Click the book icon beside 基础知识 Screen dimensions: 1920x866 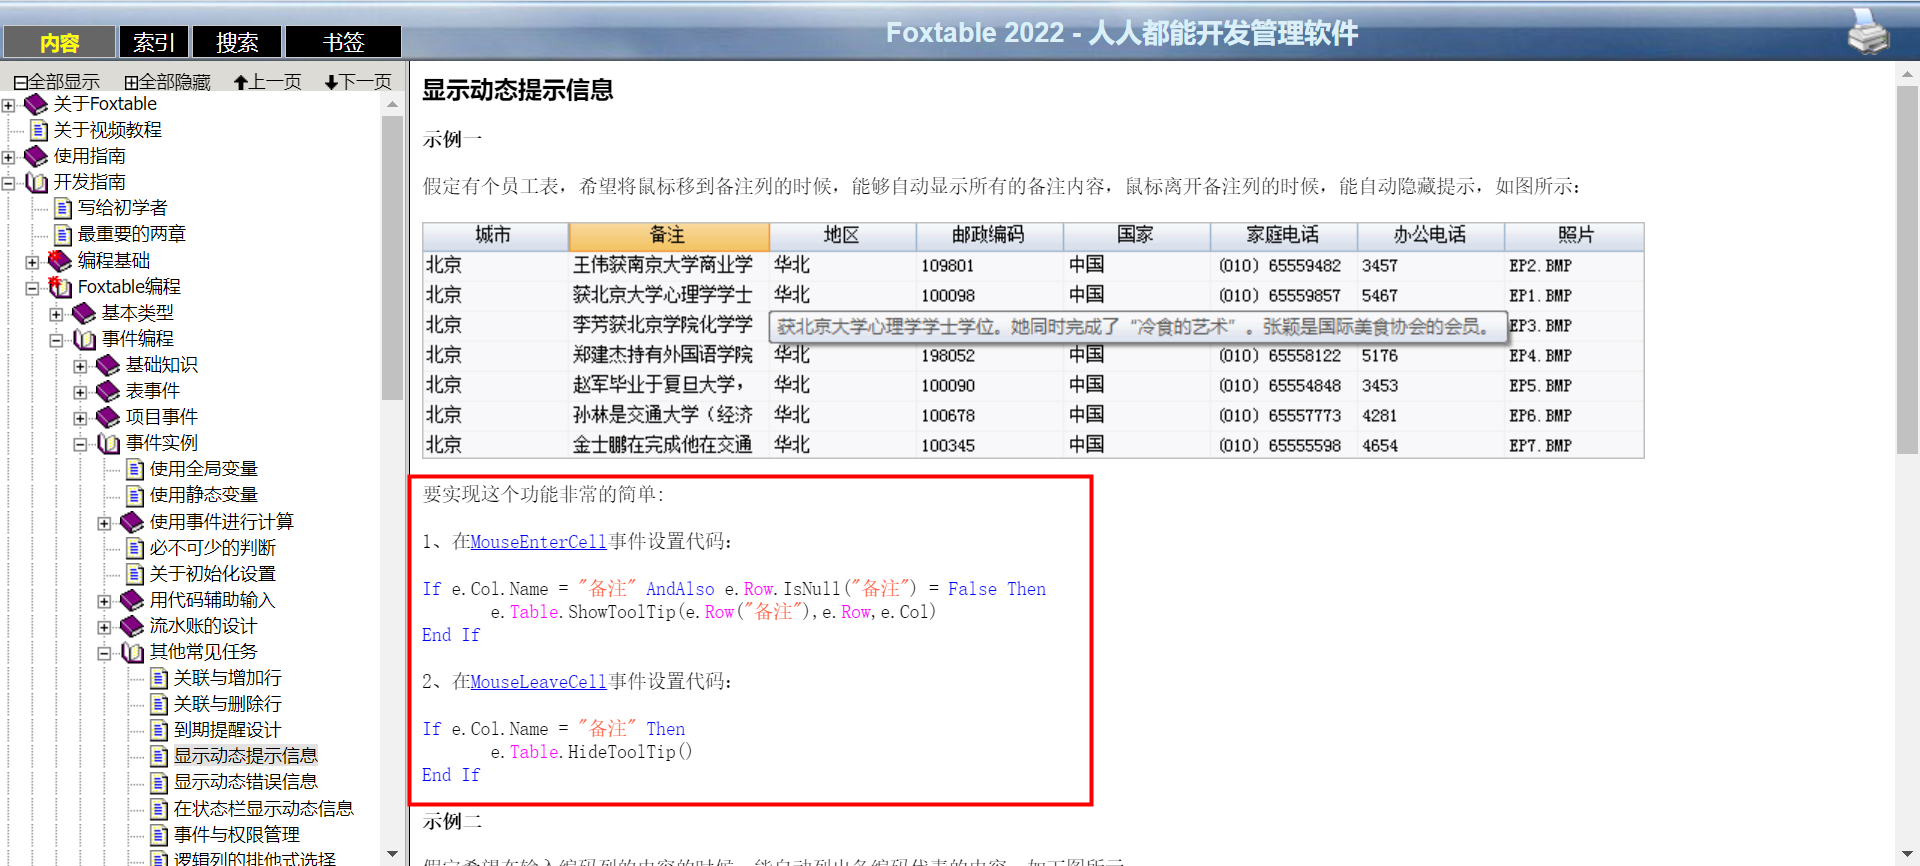(x=108, y=365)
